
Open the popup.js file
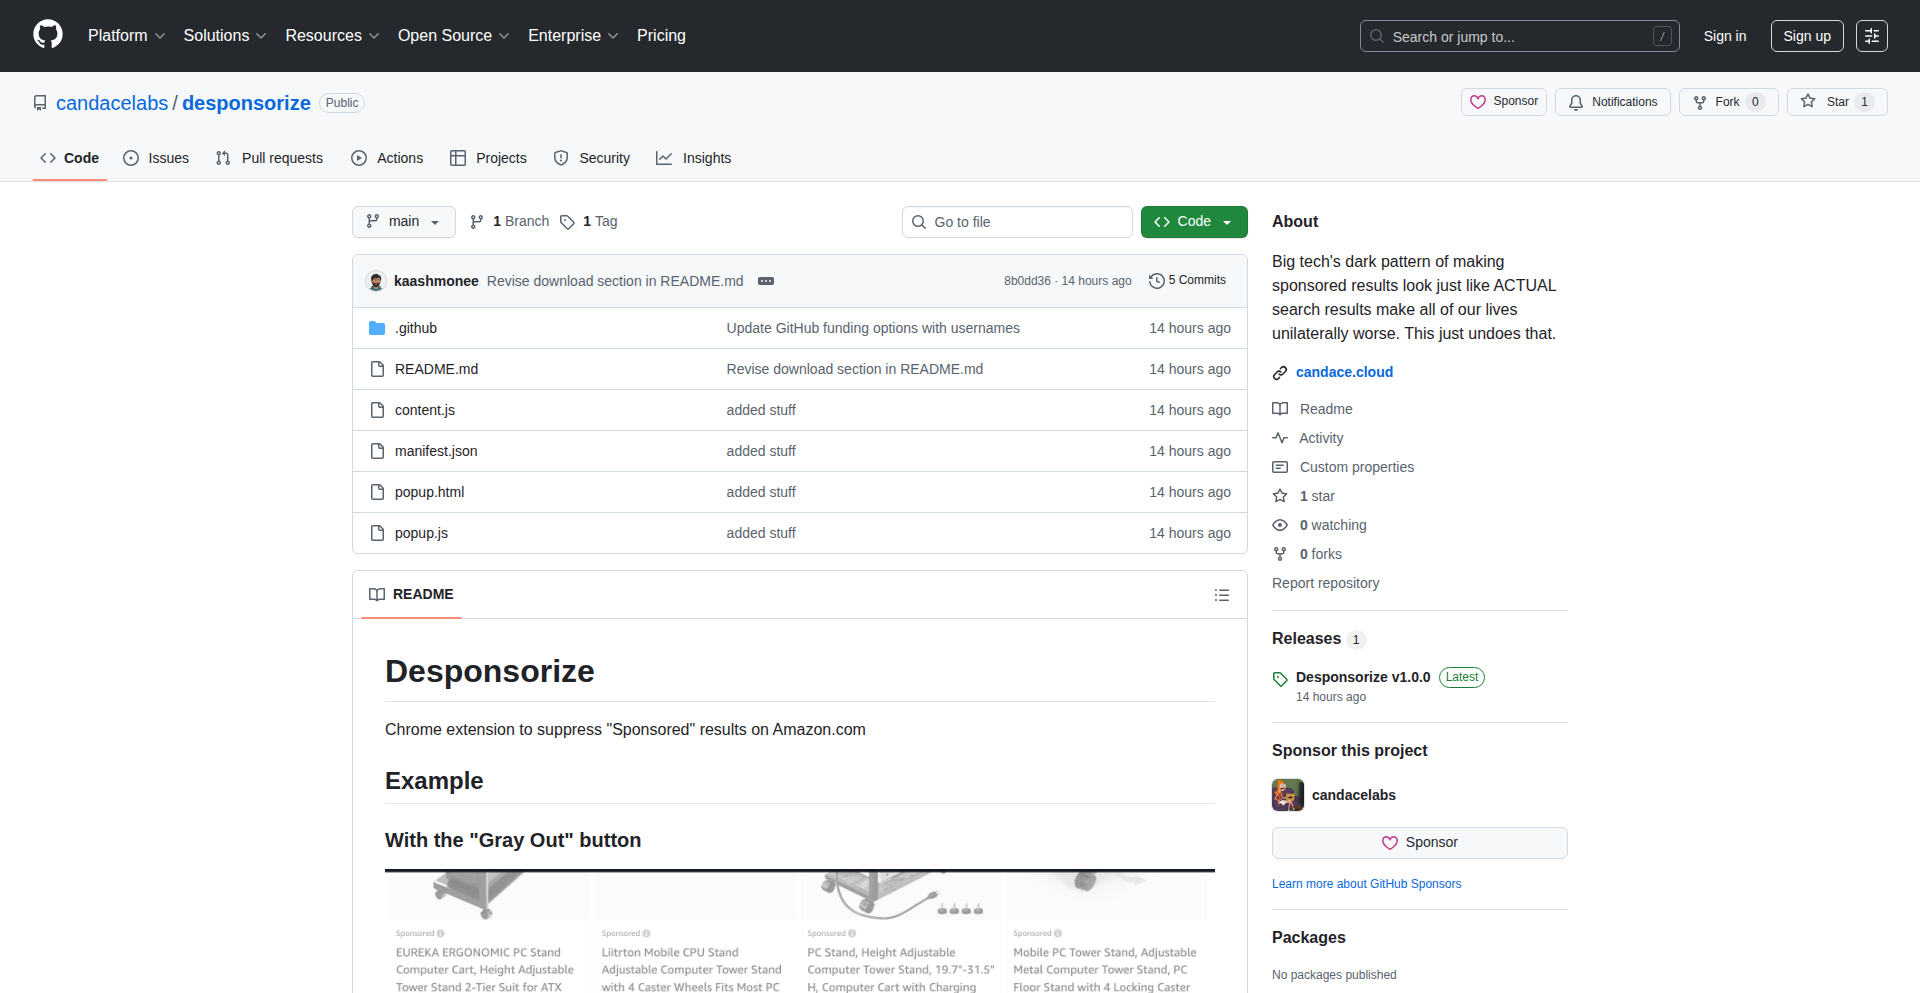coord(421,533)
